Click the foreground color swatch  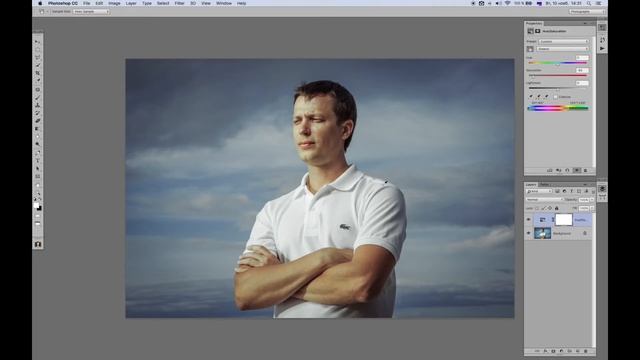(x=36, y=205)
